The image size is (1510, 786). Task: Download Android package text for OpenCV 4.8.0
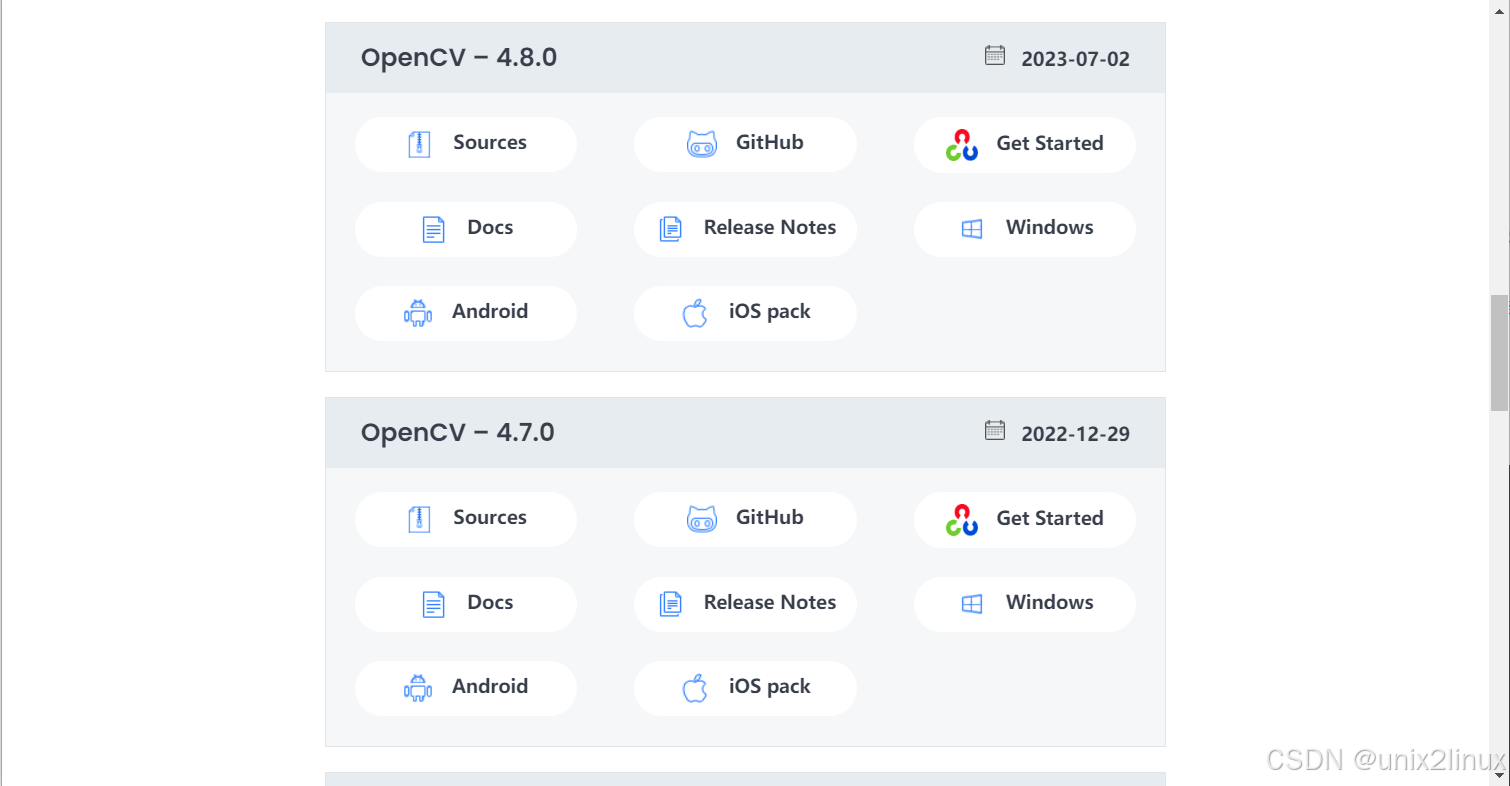pos(490,311)
